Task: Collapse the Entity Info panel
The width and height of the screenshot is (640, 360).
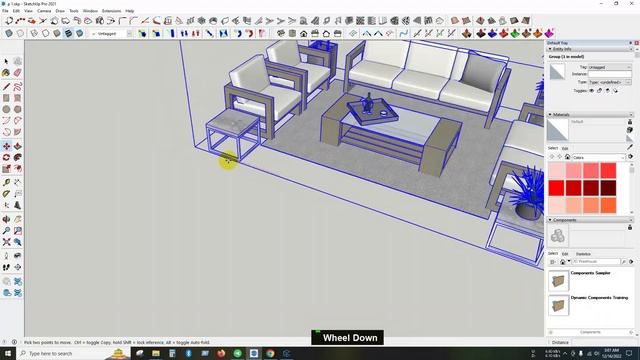Action: point(550,49)
